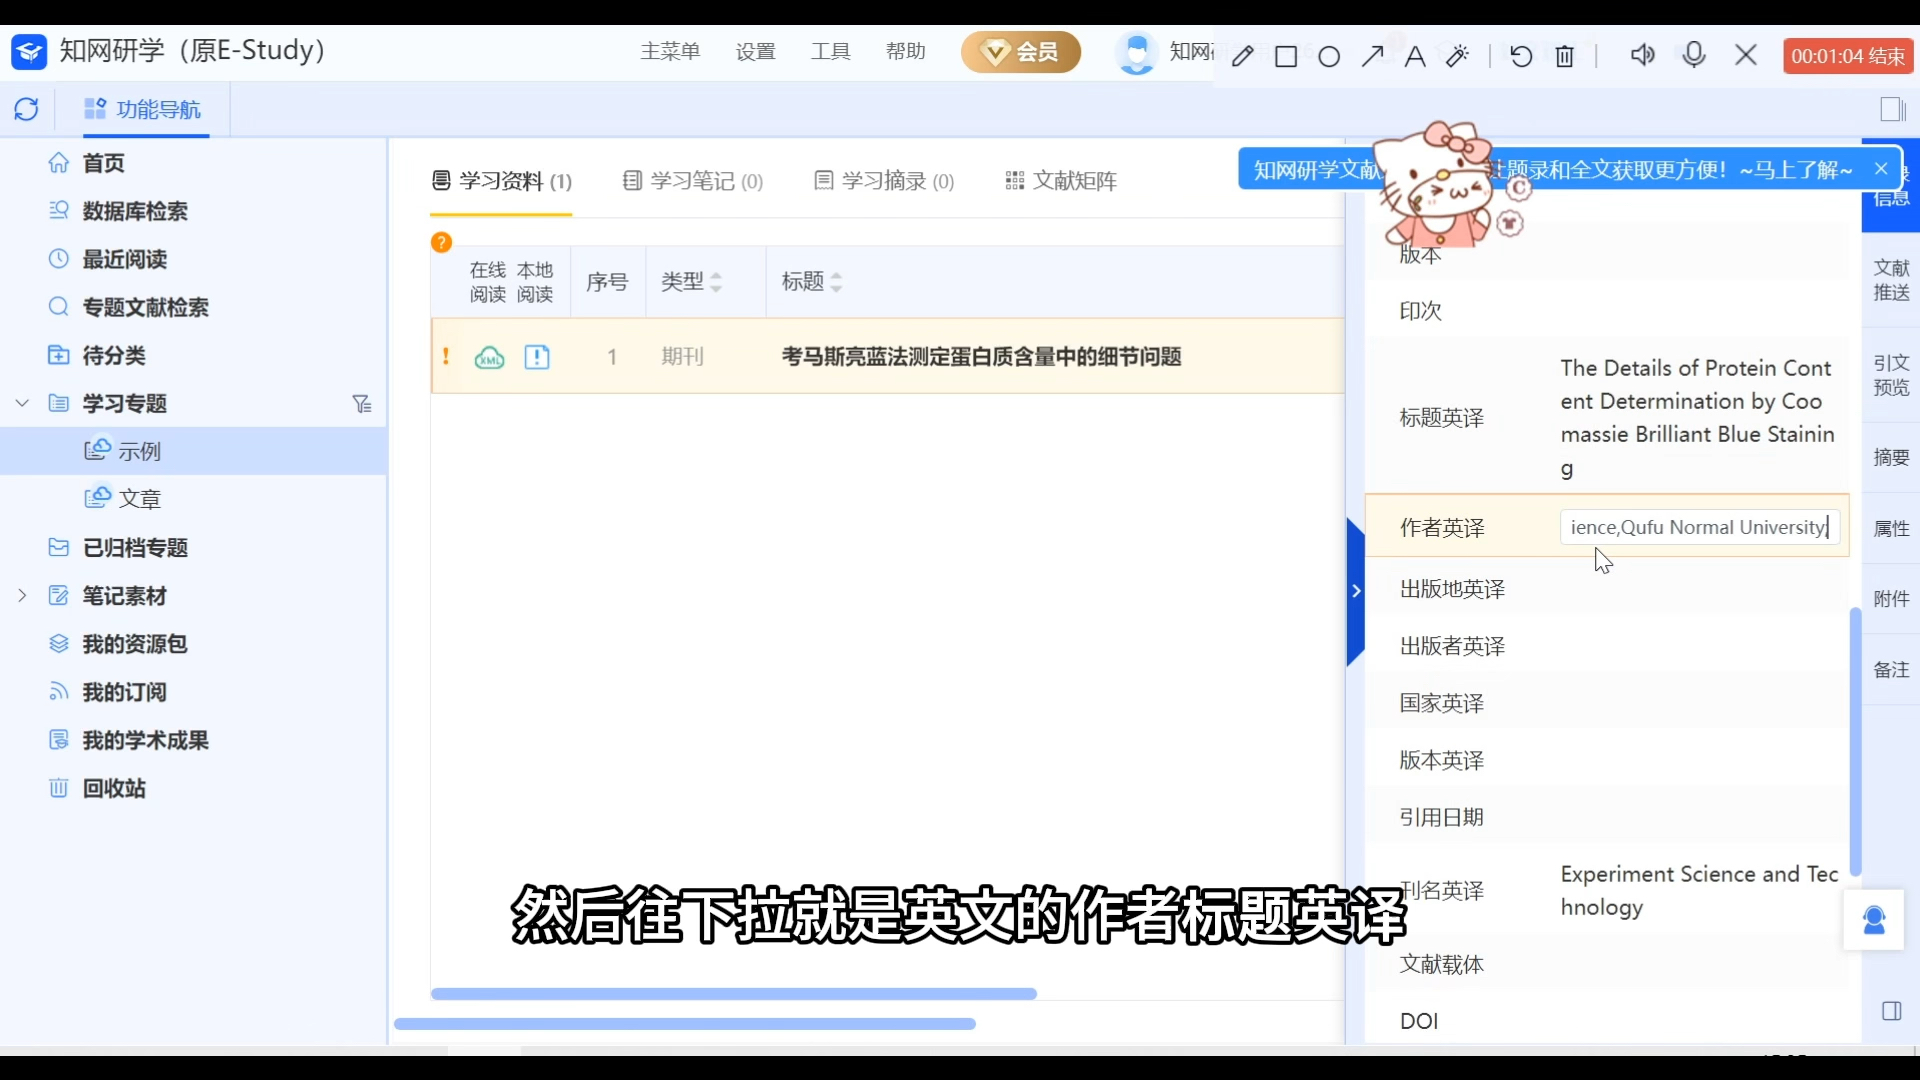Open the 附件 side tab
This screenshot has width=1920, height=1080.
[1891, 599]
